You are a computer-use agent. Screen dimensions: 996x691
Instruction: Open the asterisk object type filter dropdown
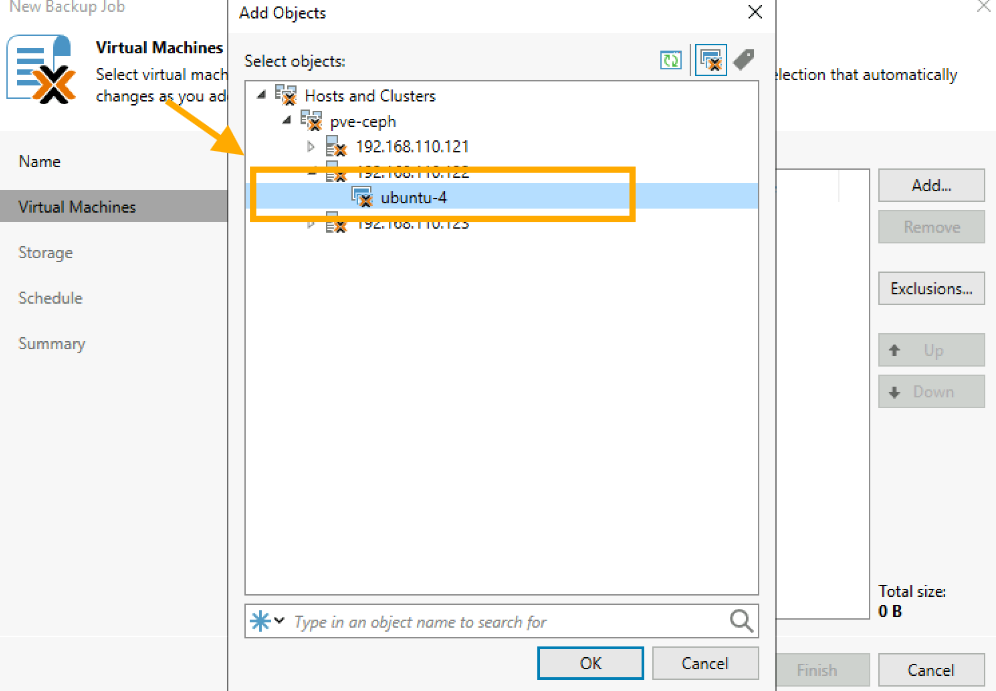(266, 621)
